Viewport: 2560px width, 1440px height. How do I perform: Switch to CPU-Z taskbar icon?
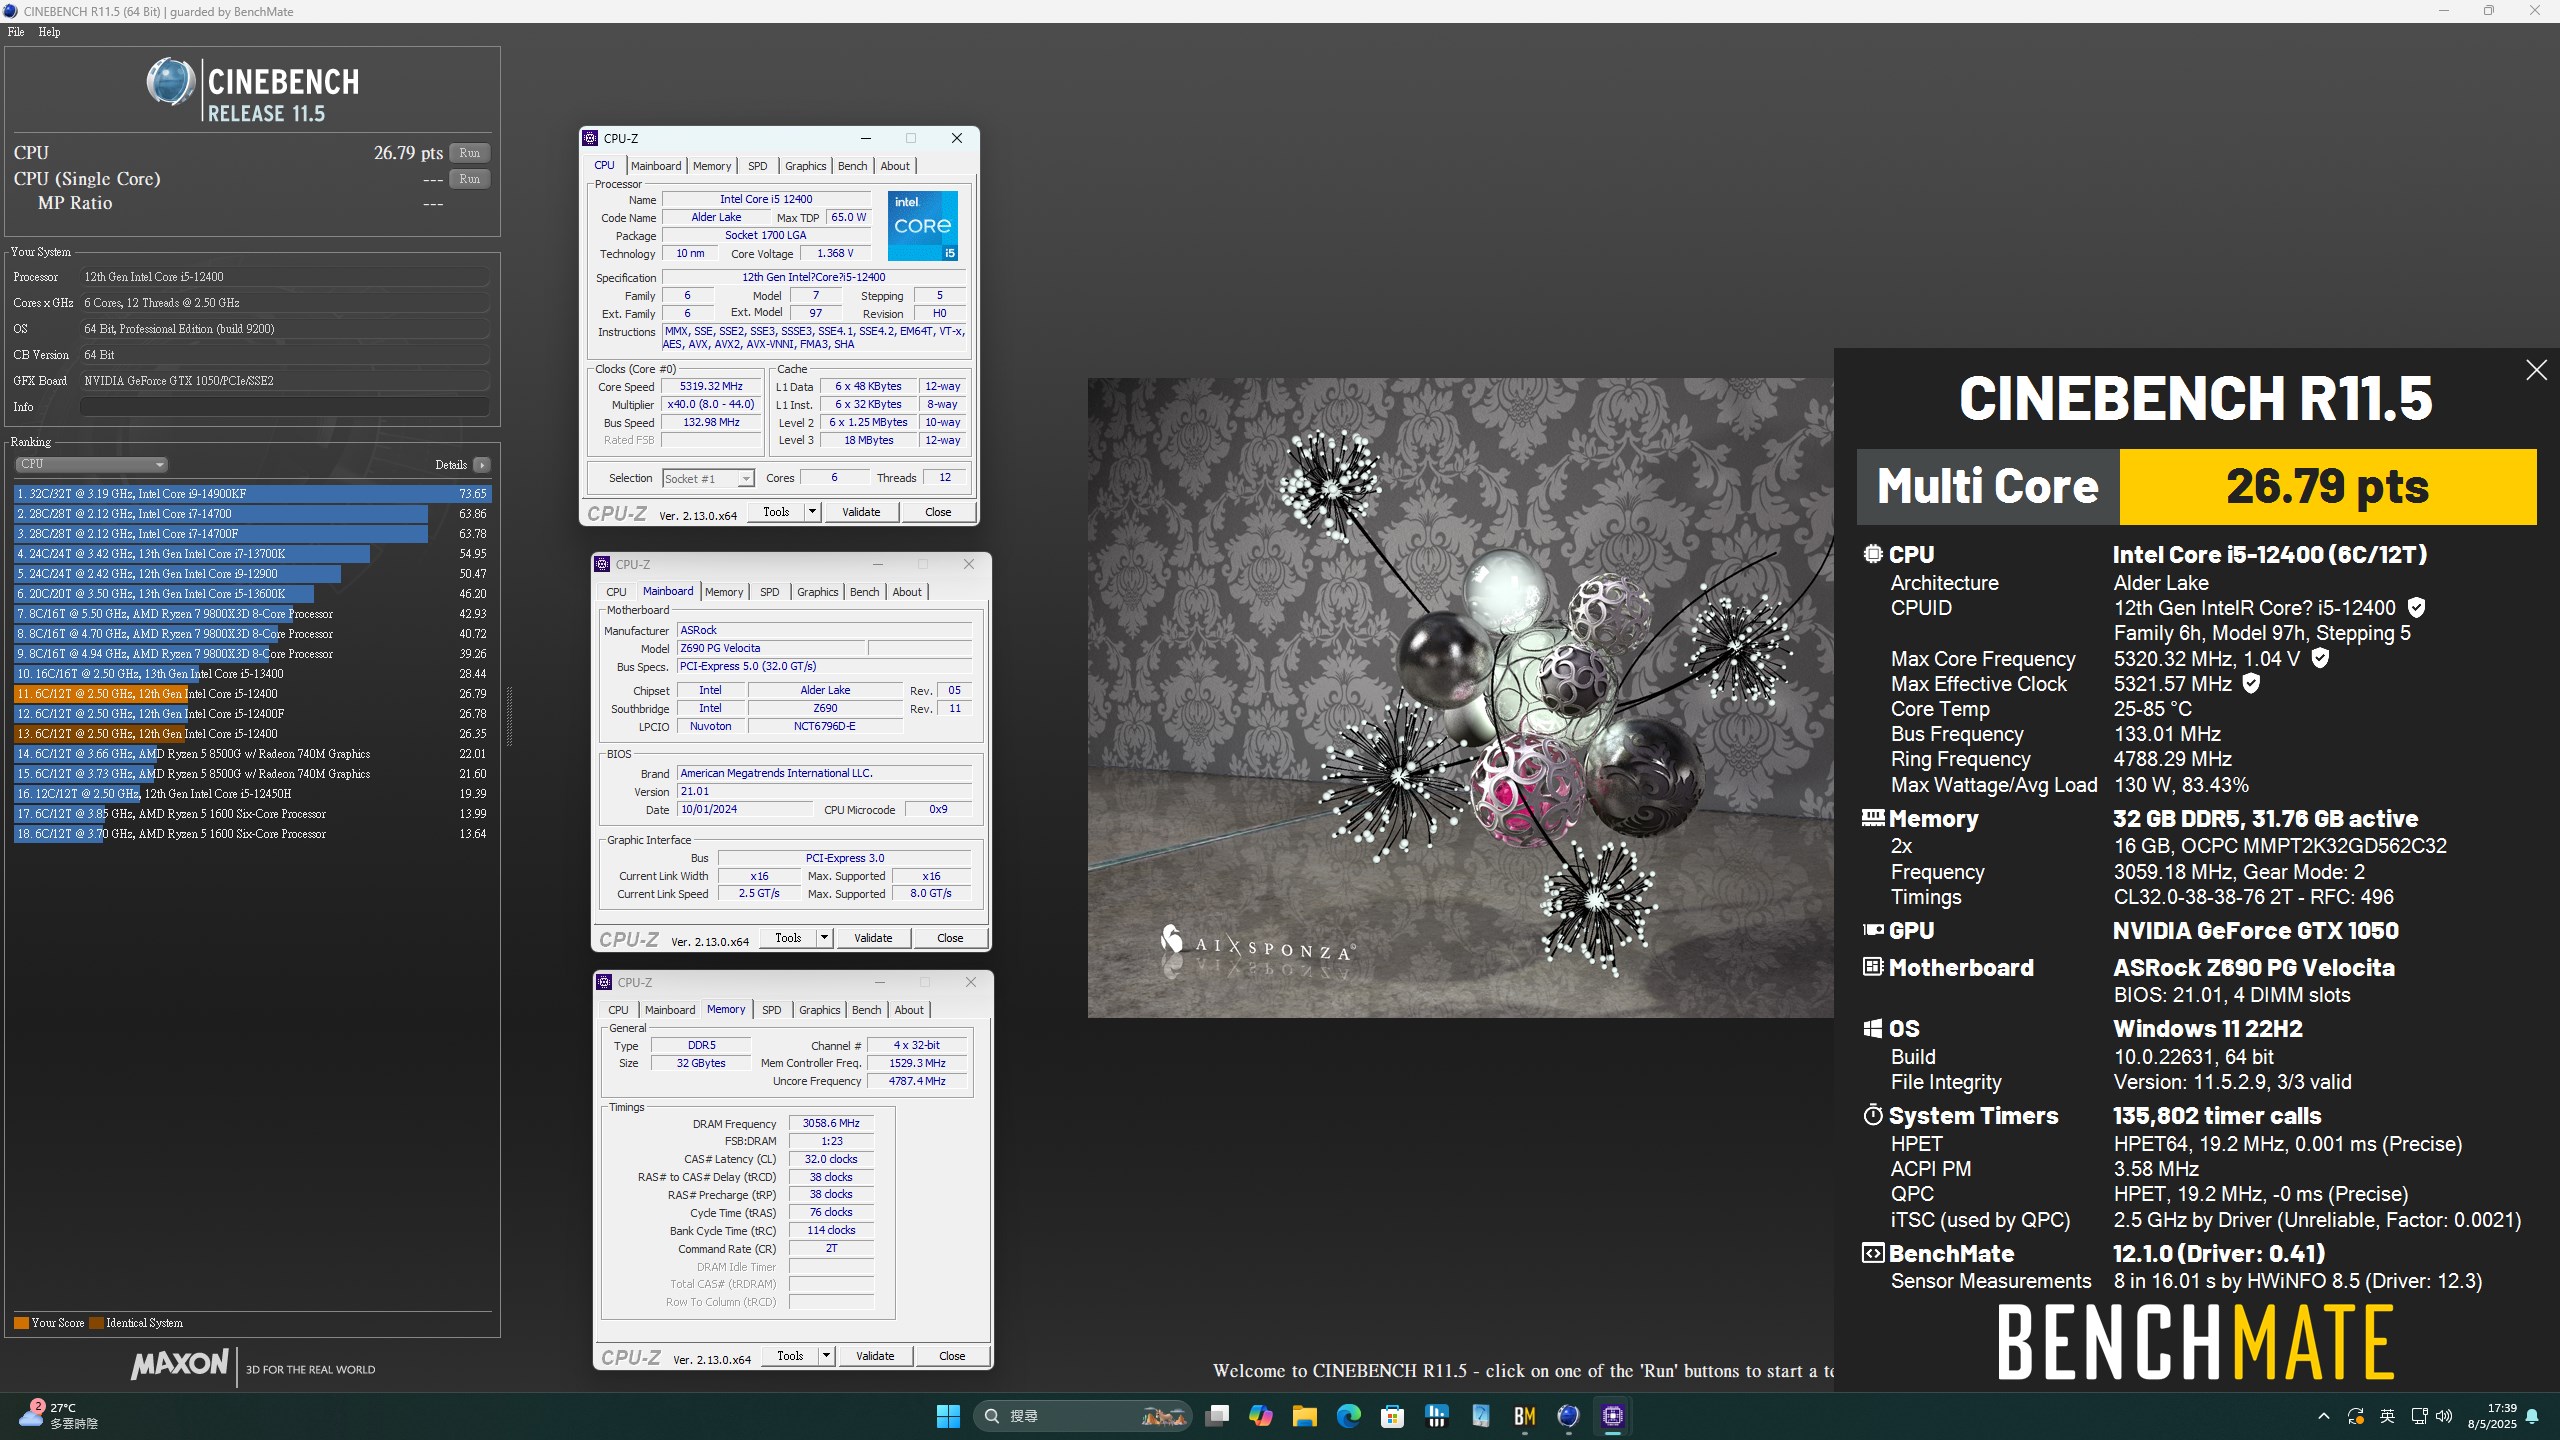pos(1613,1416)
